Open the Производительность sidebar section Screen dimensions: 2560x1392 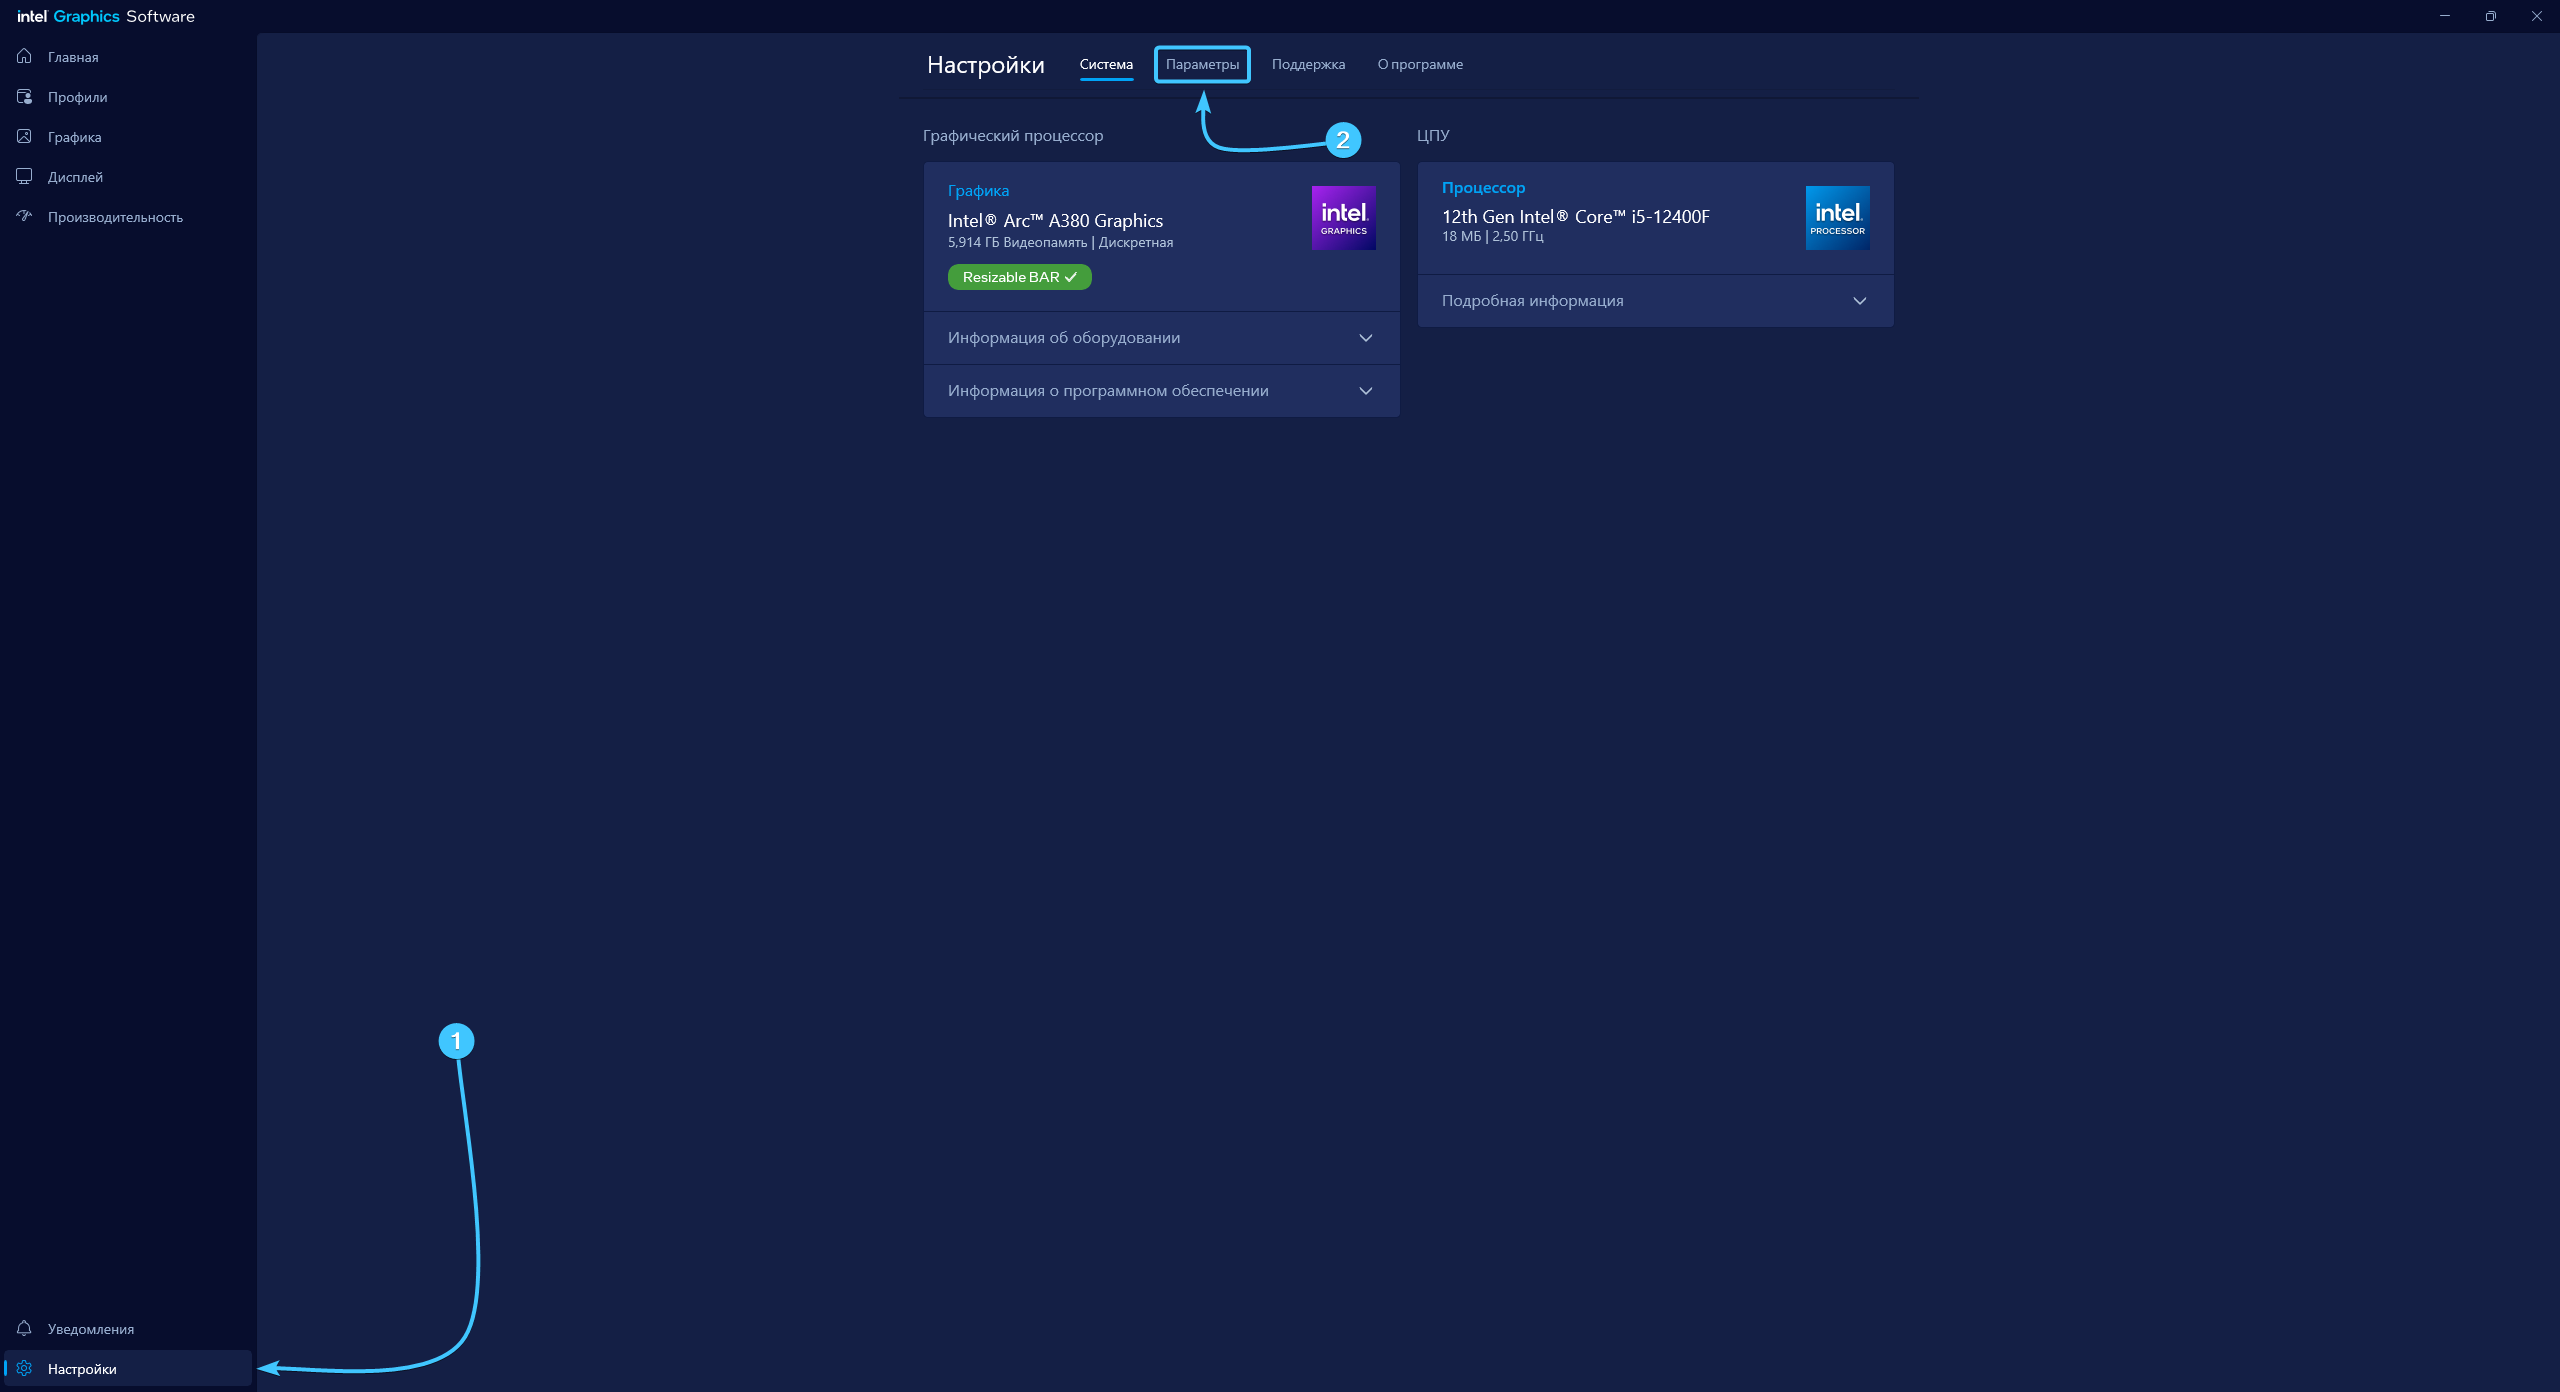point(128,217)
